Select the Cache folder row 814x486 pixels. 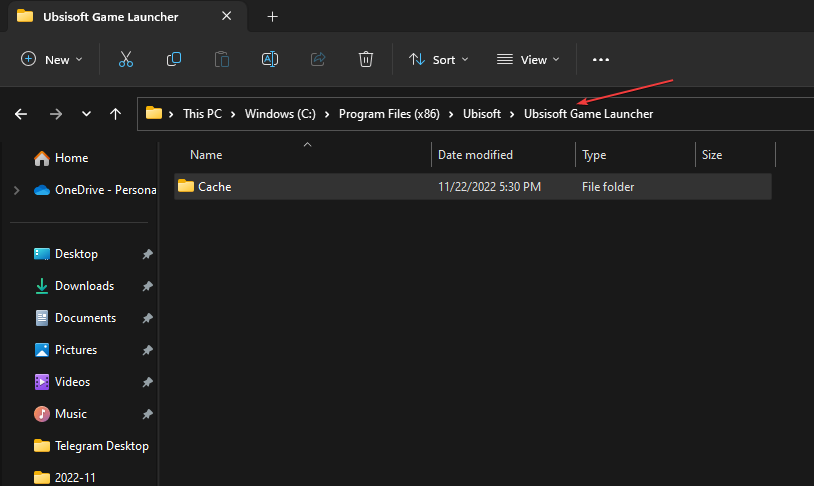473,186
